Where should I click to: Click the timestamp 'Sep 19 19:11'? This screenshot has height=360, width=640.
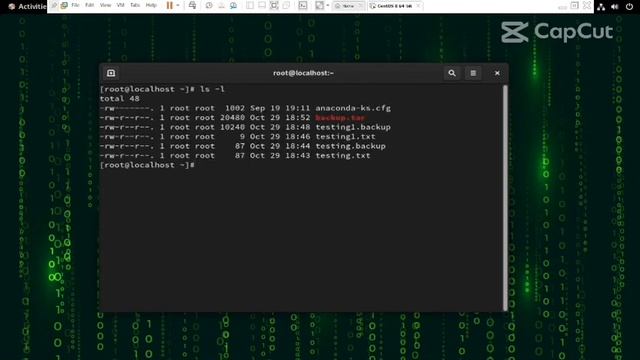coord(280,108)
